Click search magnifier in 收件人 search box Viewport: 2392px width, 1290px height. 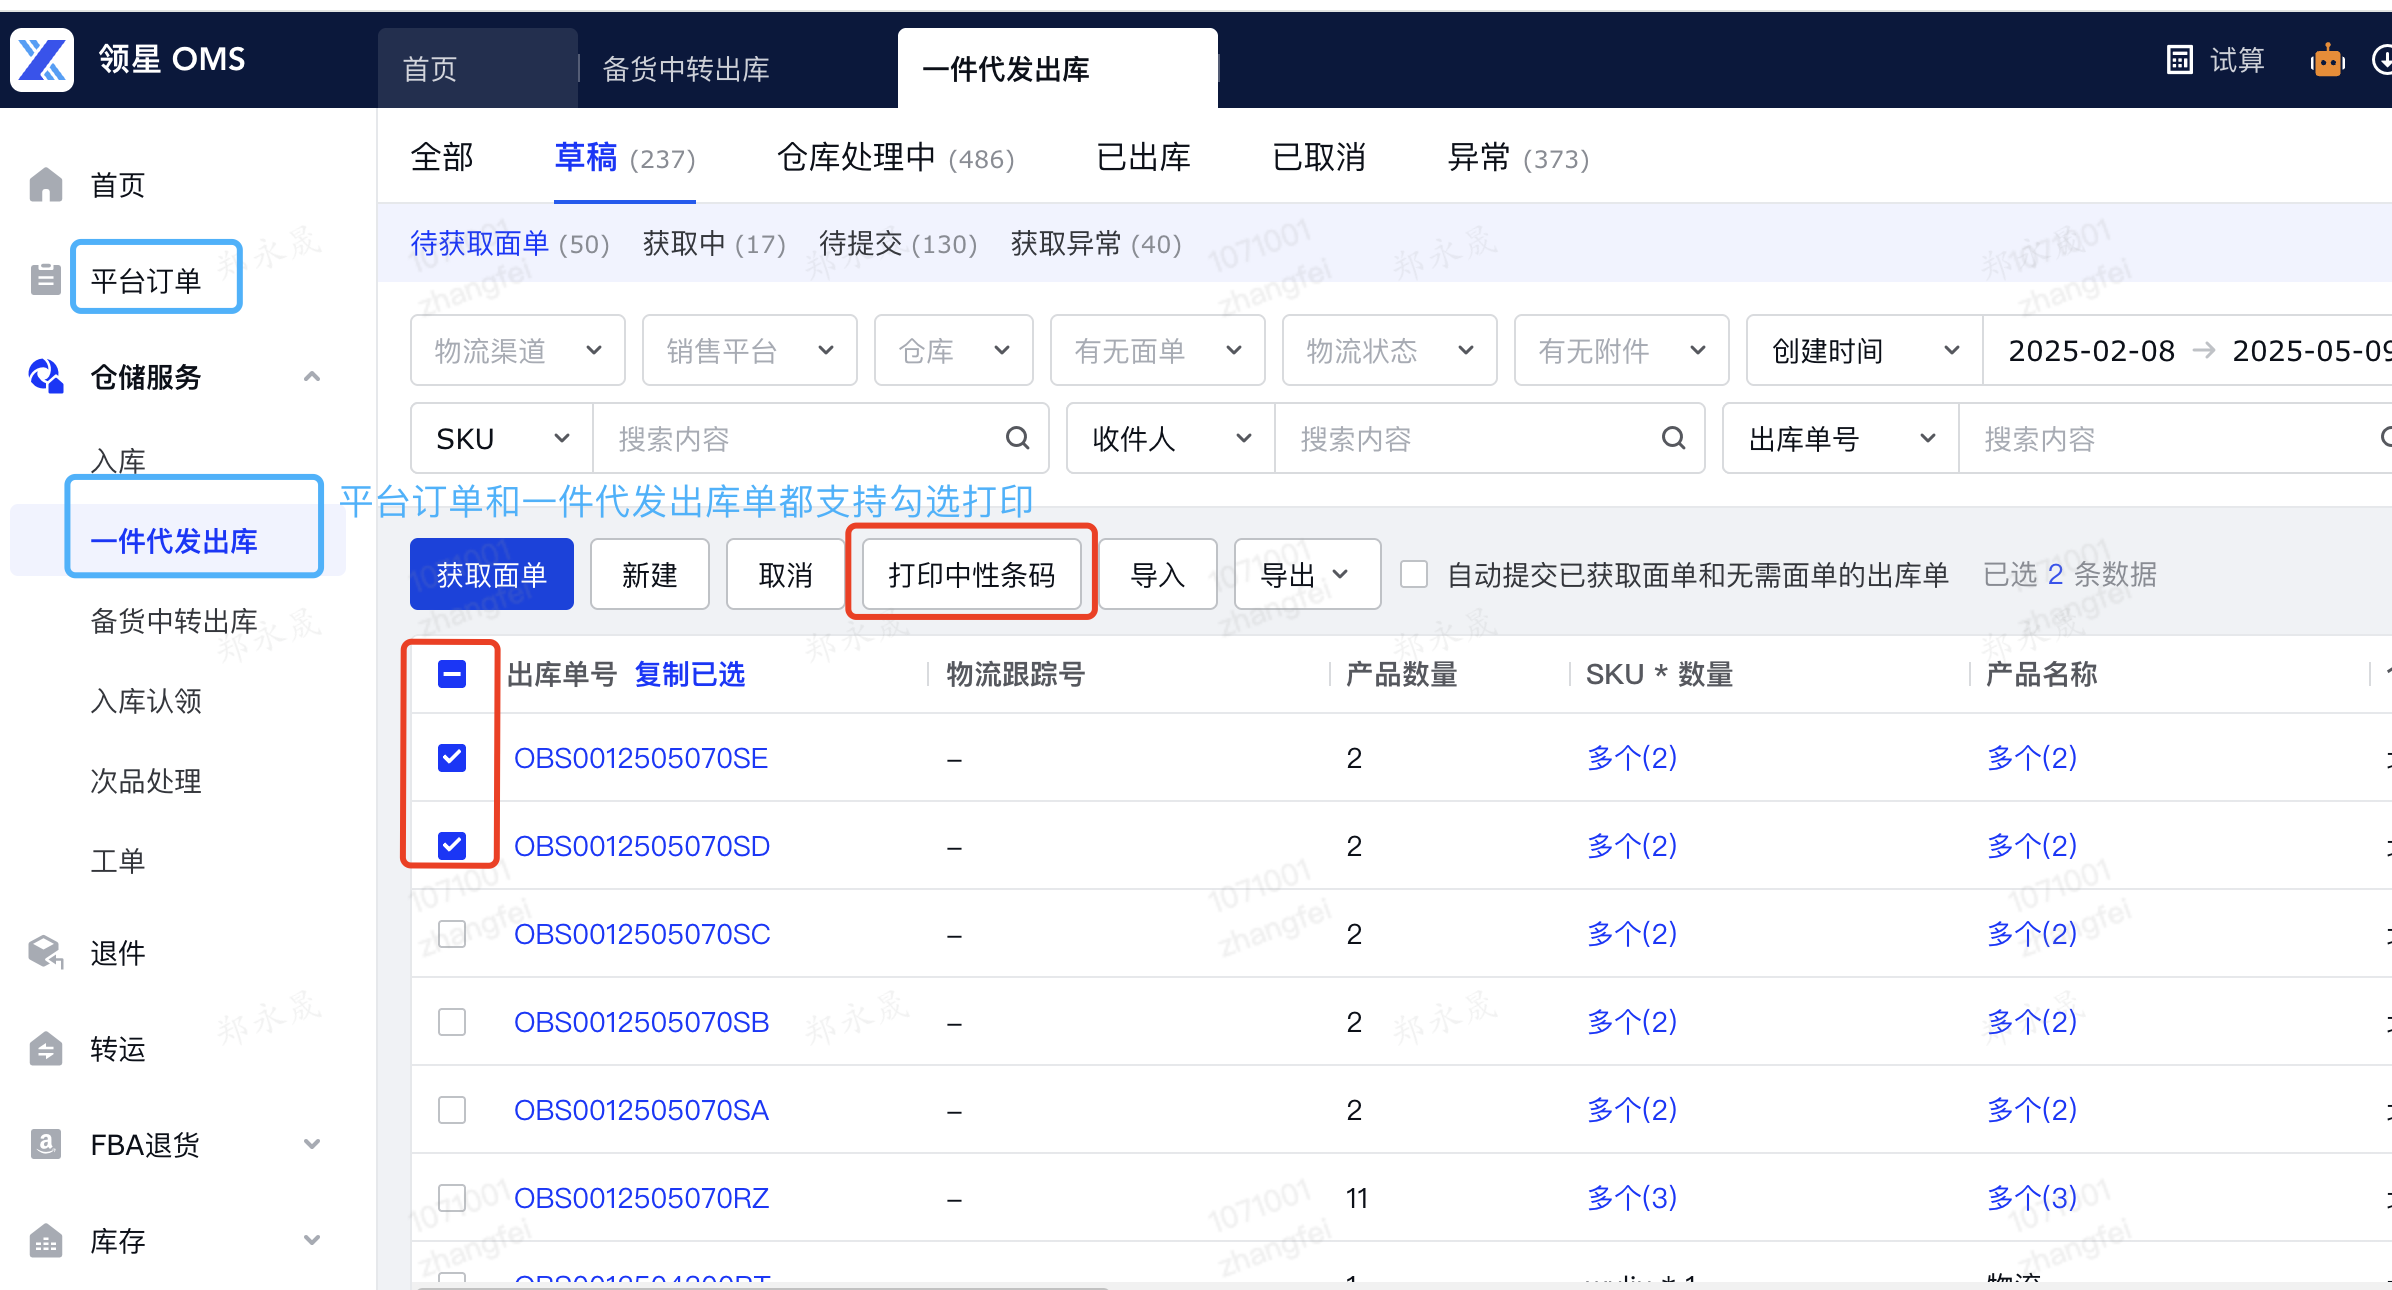(x=1674, y=438)
